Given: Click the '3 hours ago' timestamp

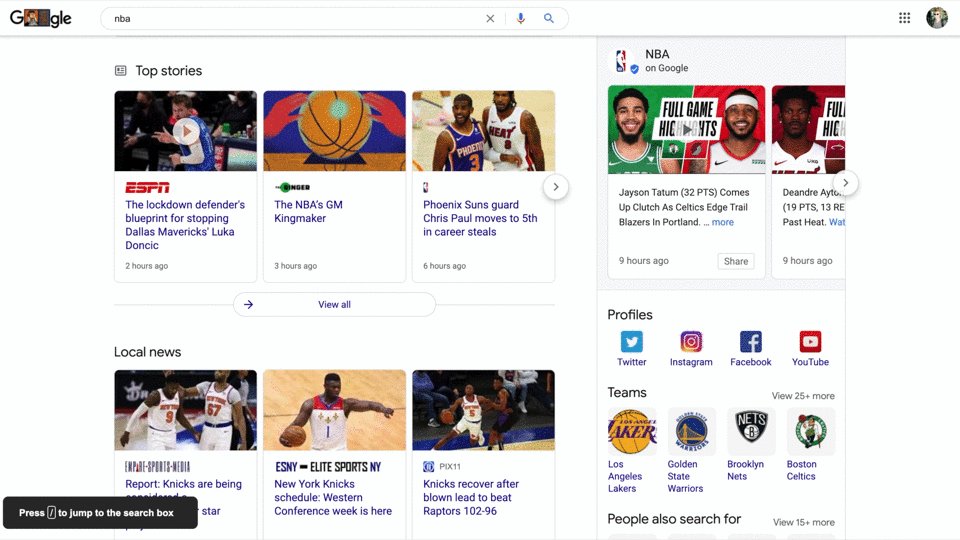Looking at the screenshot, I should [x=296, y=266].
